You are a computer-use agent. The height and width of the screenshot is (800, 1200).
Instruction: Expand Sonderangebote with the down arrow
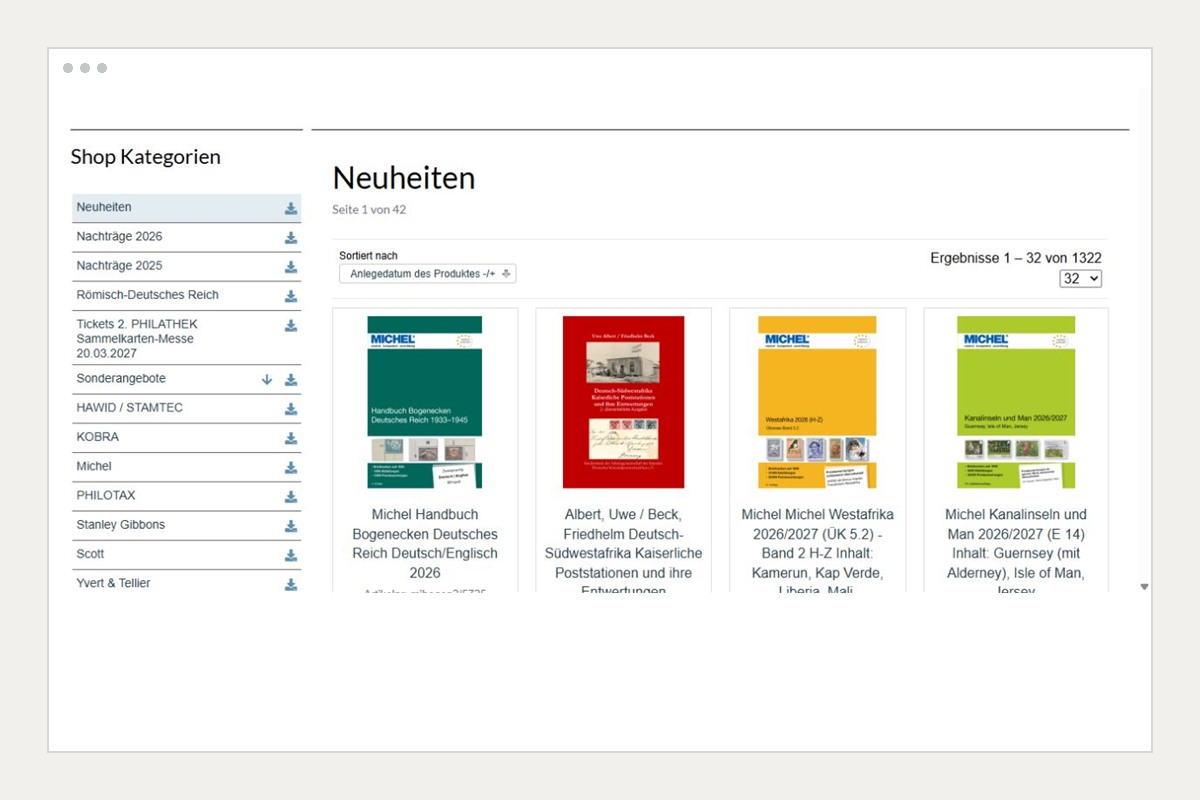267,379
